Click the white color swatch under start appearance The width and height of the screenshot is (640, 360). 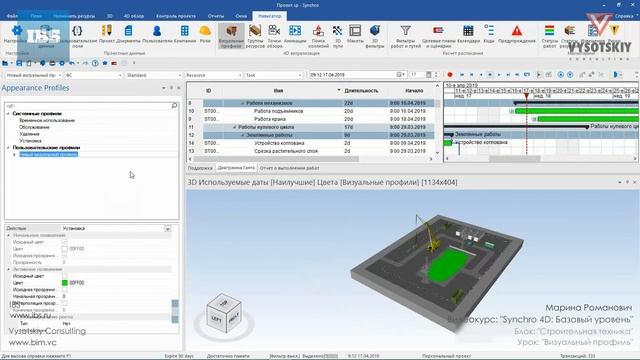pos(64,249)
